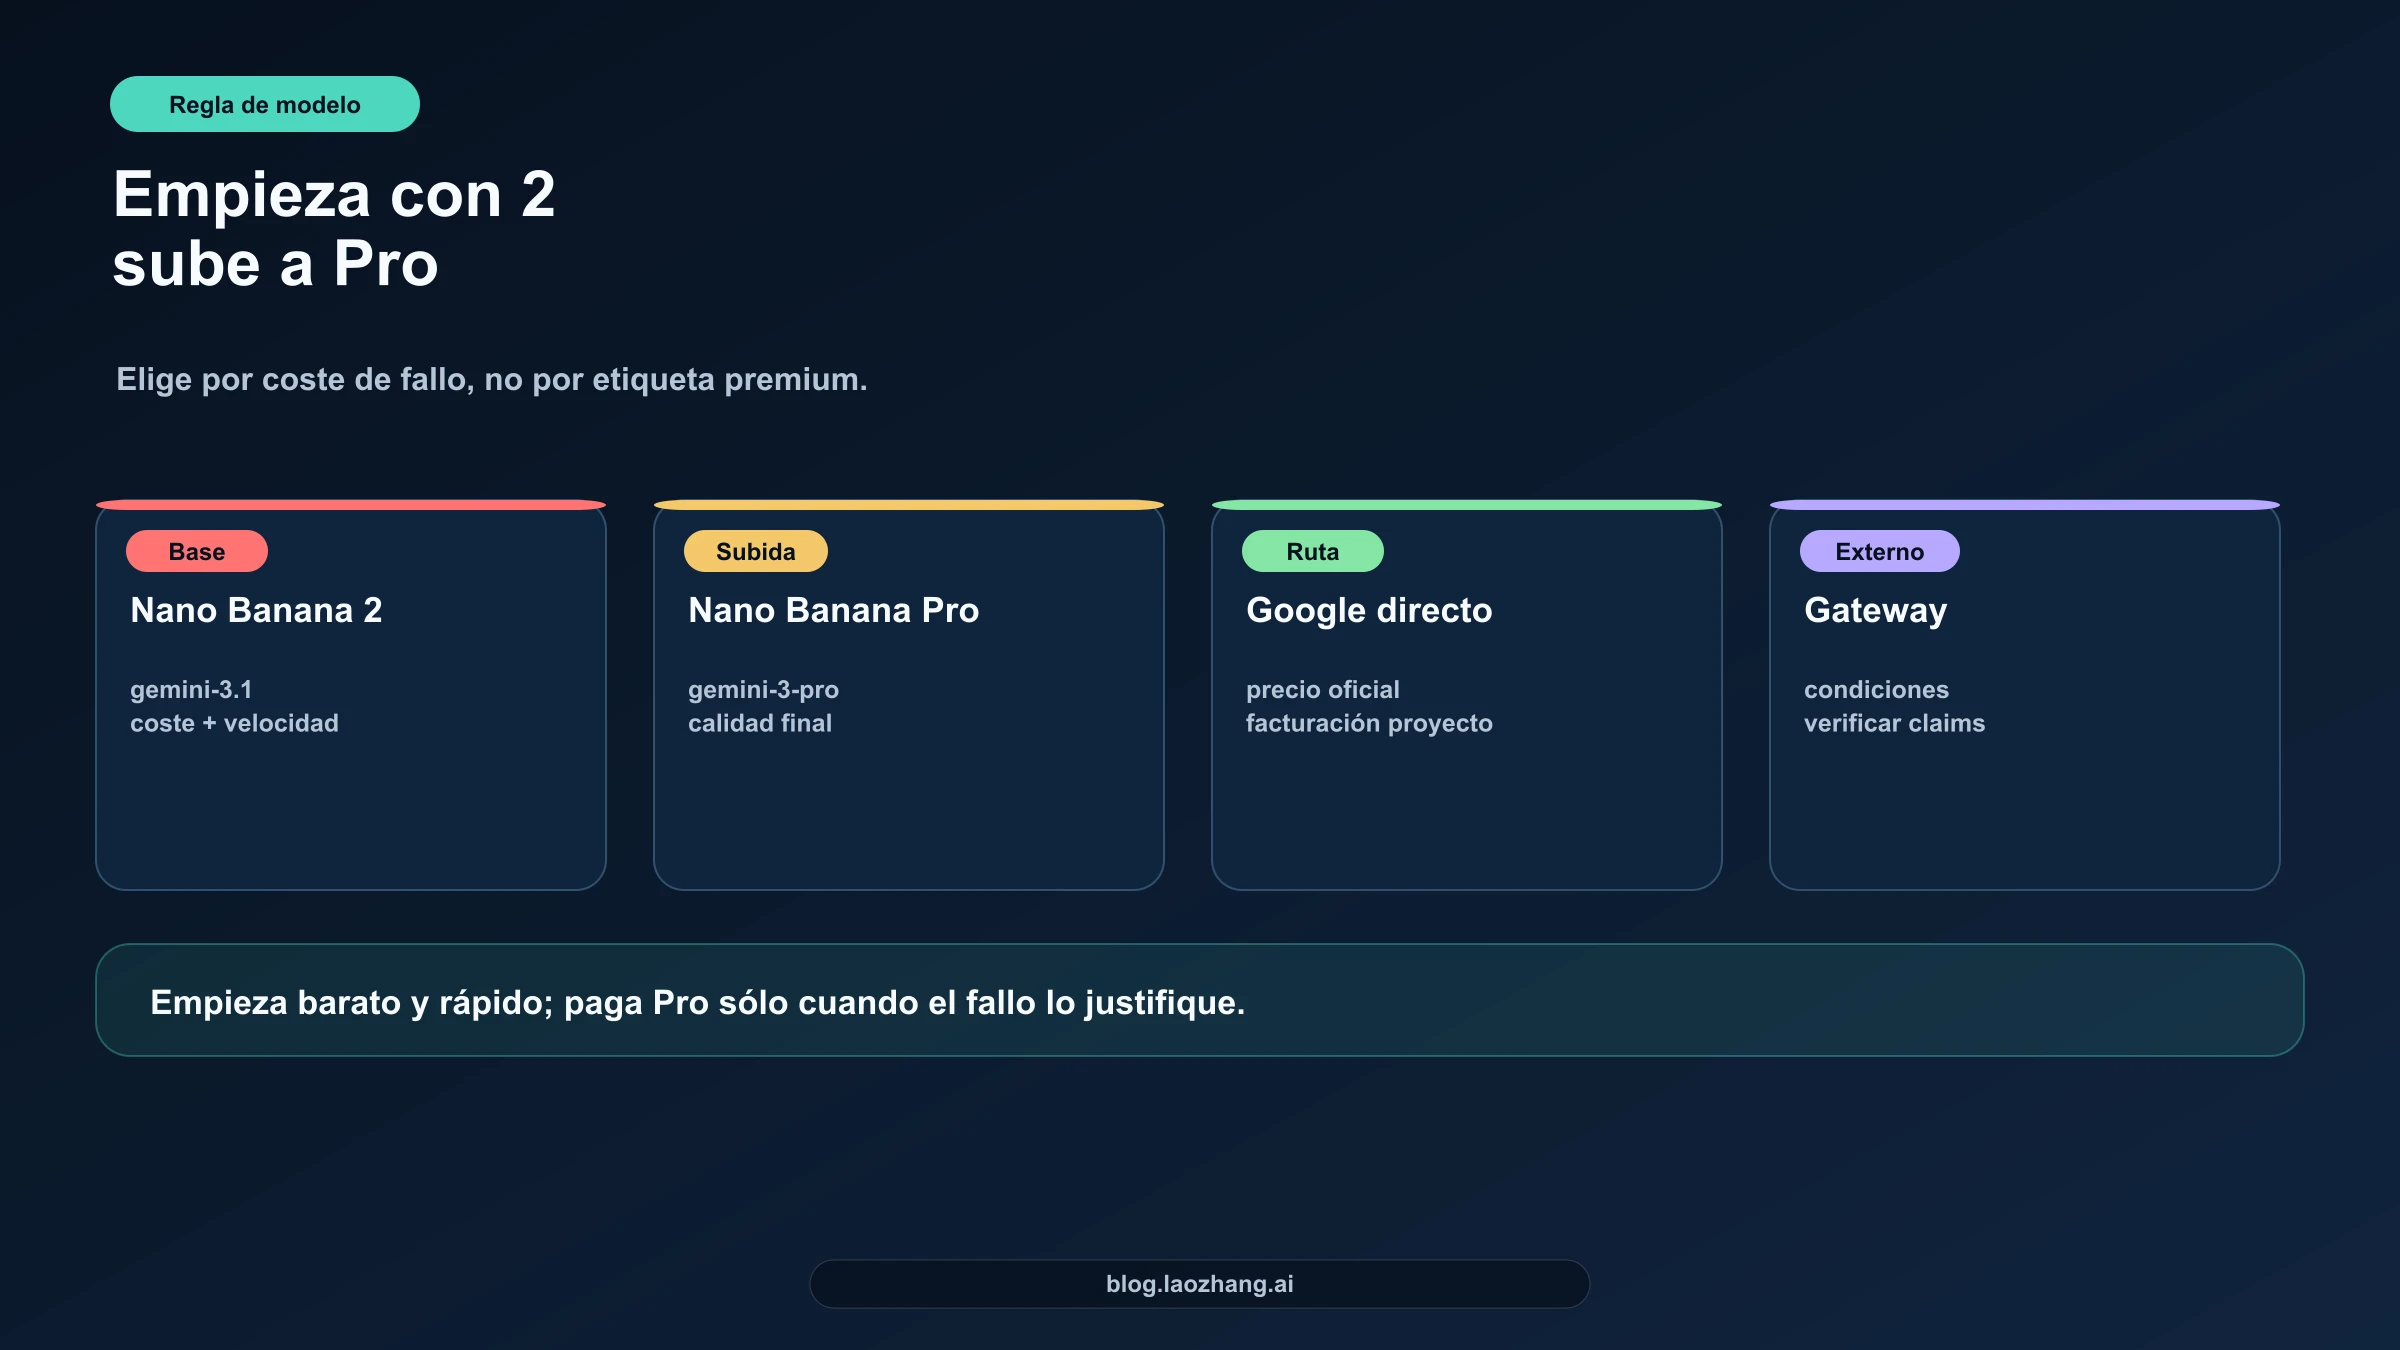Toggle the Nano Banana 2 base option
The image size is (2400, 1350).
tap(350, 690)
